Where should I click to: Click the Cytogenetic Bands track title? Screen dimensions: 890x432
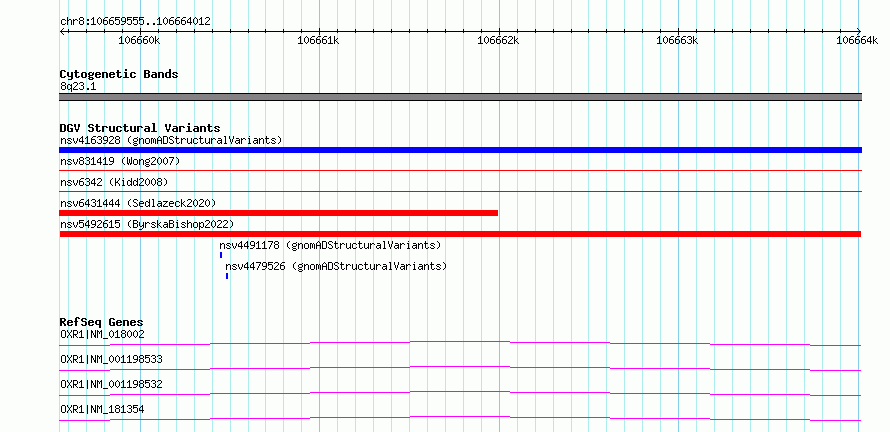(119, 74)
